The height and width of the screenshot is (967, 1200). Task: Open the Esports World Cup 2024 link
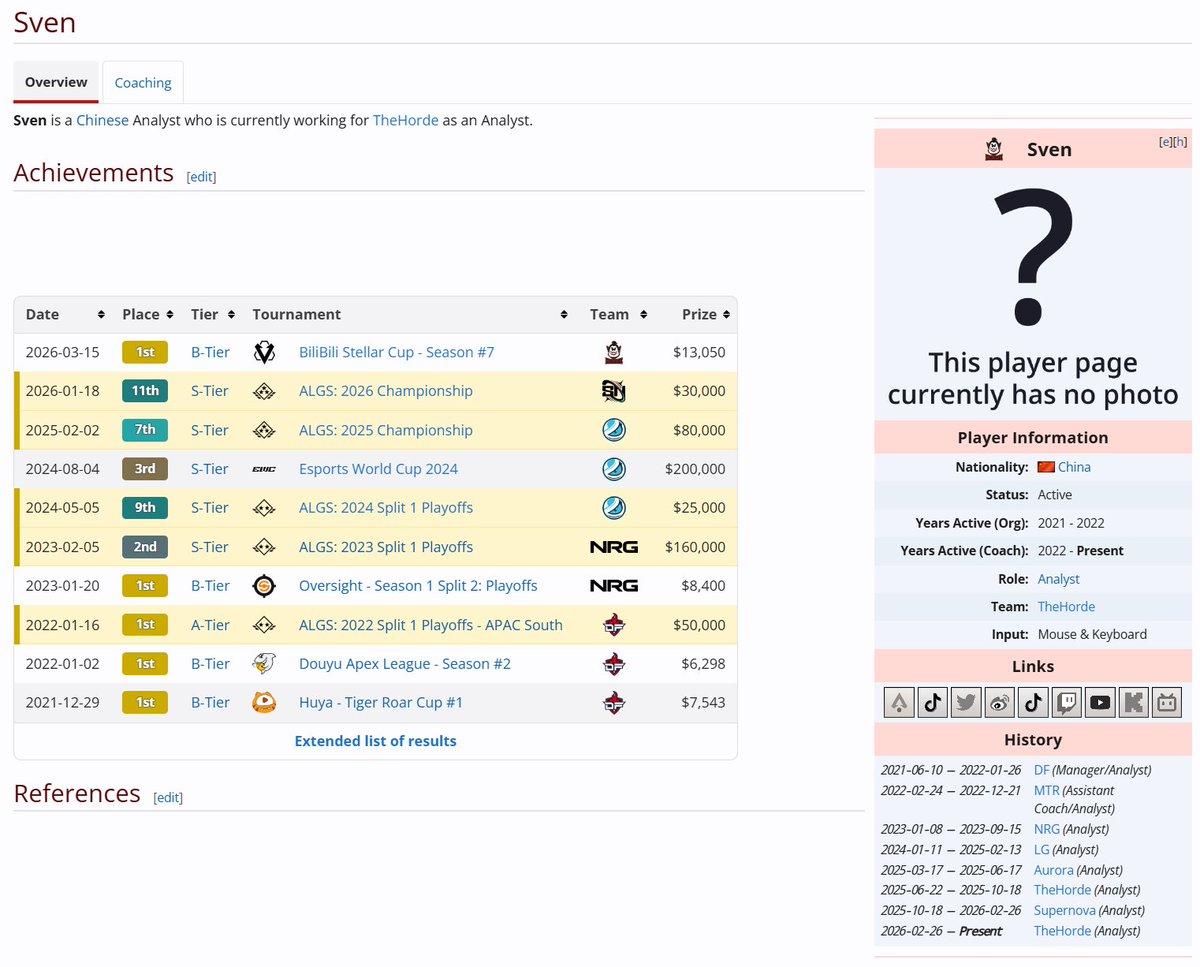378,469
